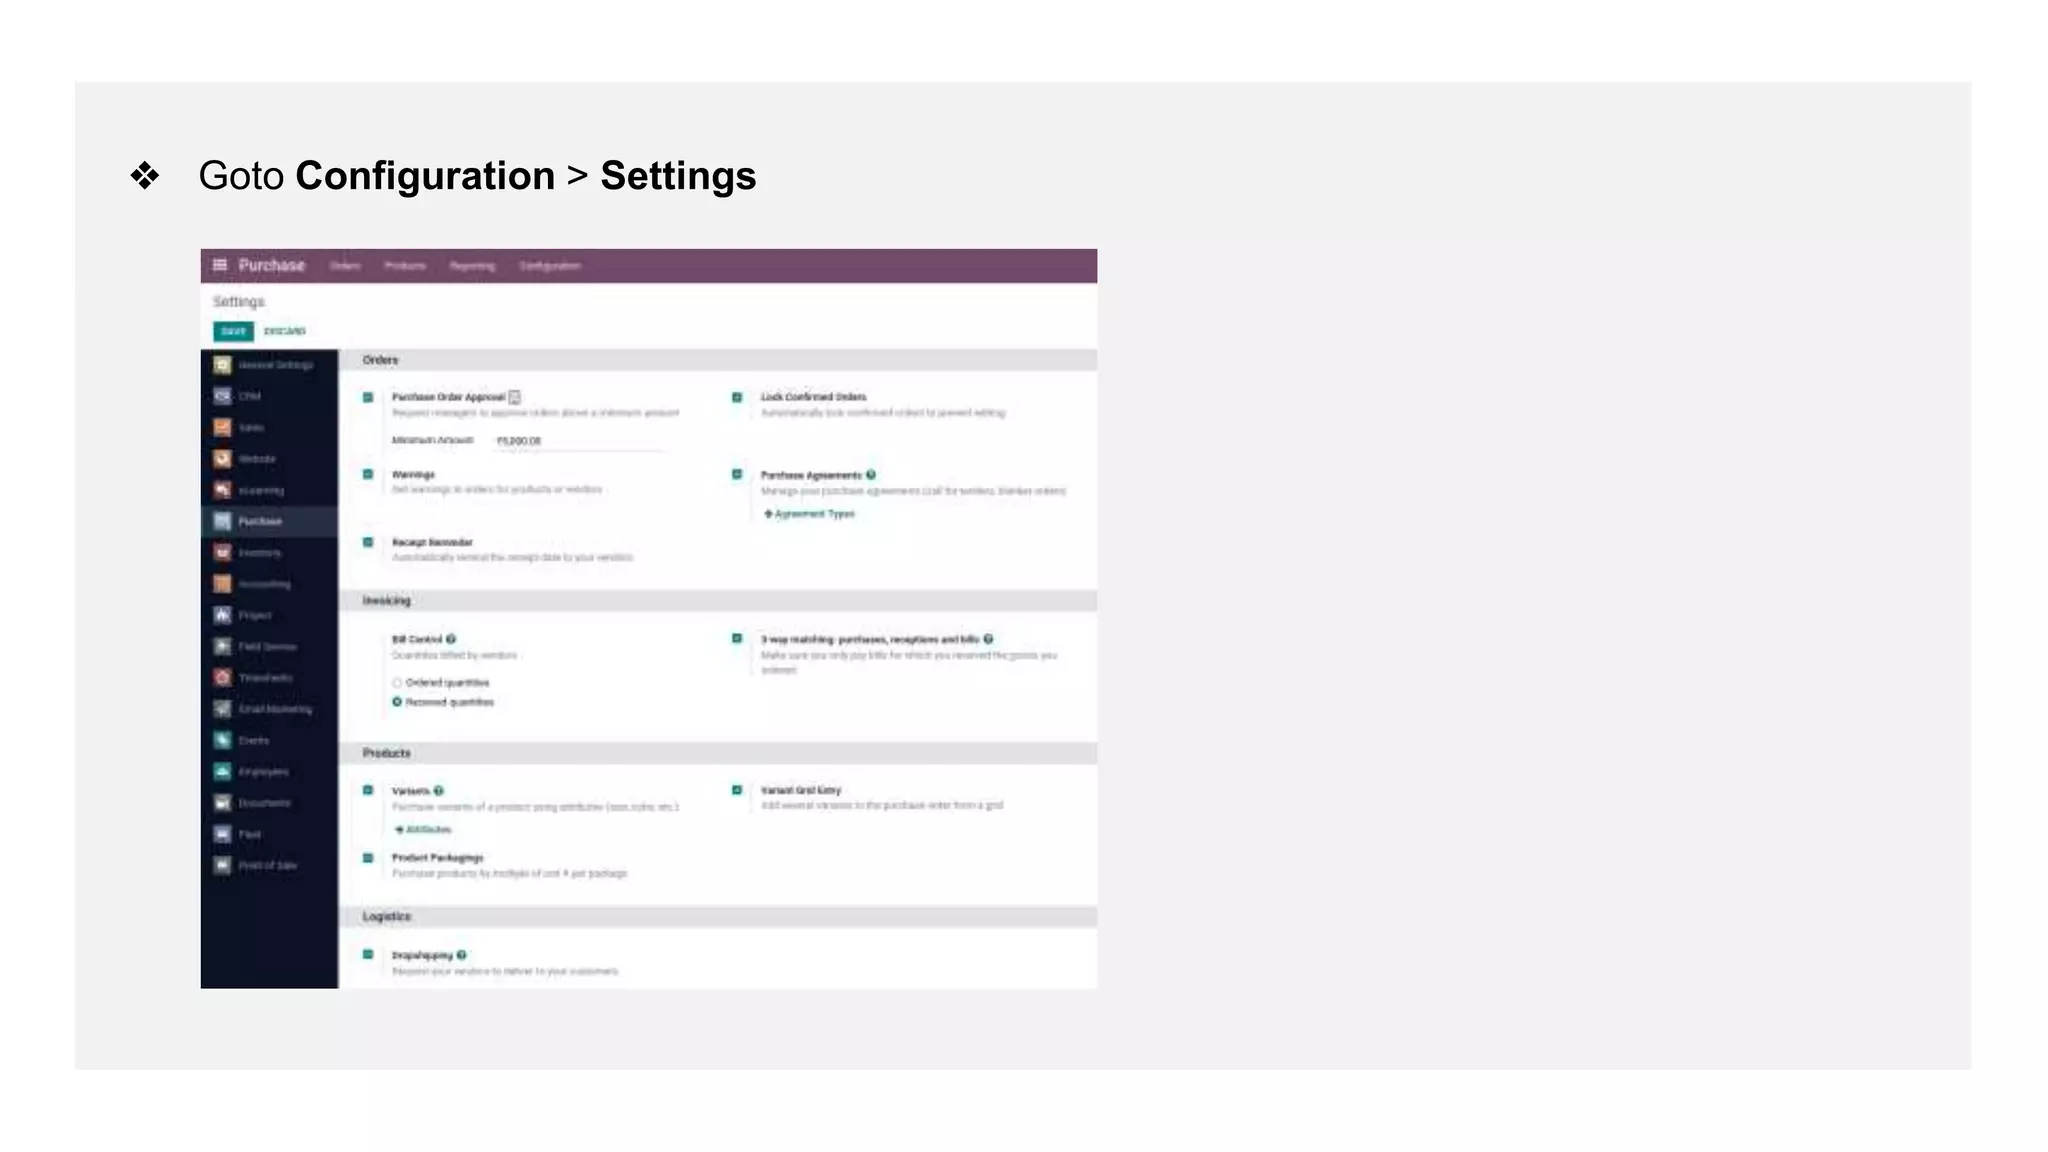Click the Invoicing section header
The image size is (2048, 1152).
(x=386, y=601)
